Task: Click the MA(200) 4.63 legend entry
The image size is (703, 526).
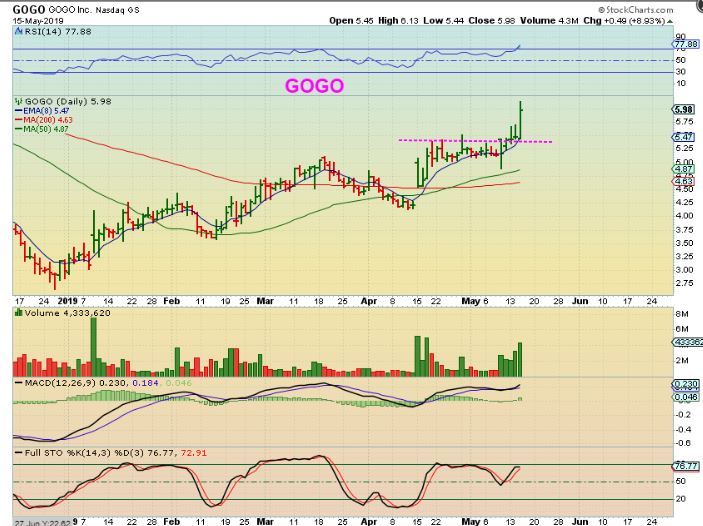Action: click(x=48, y=120)
